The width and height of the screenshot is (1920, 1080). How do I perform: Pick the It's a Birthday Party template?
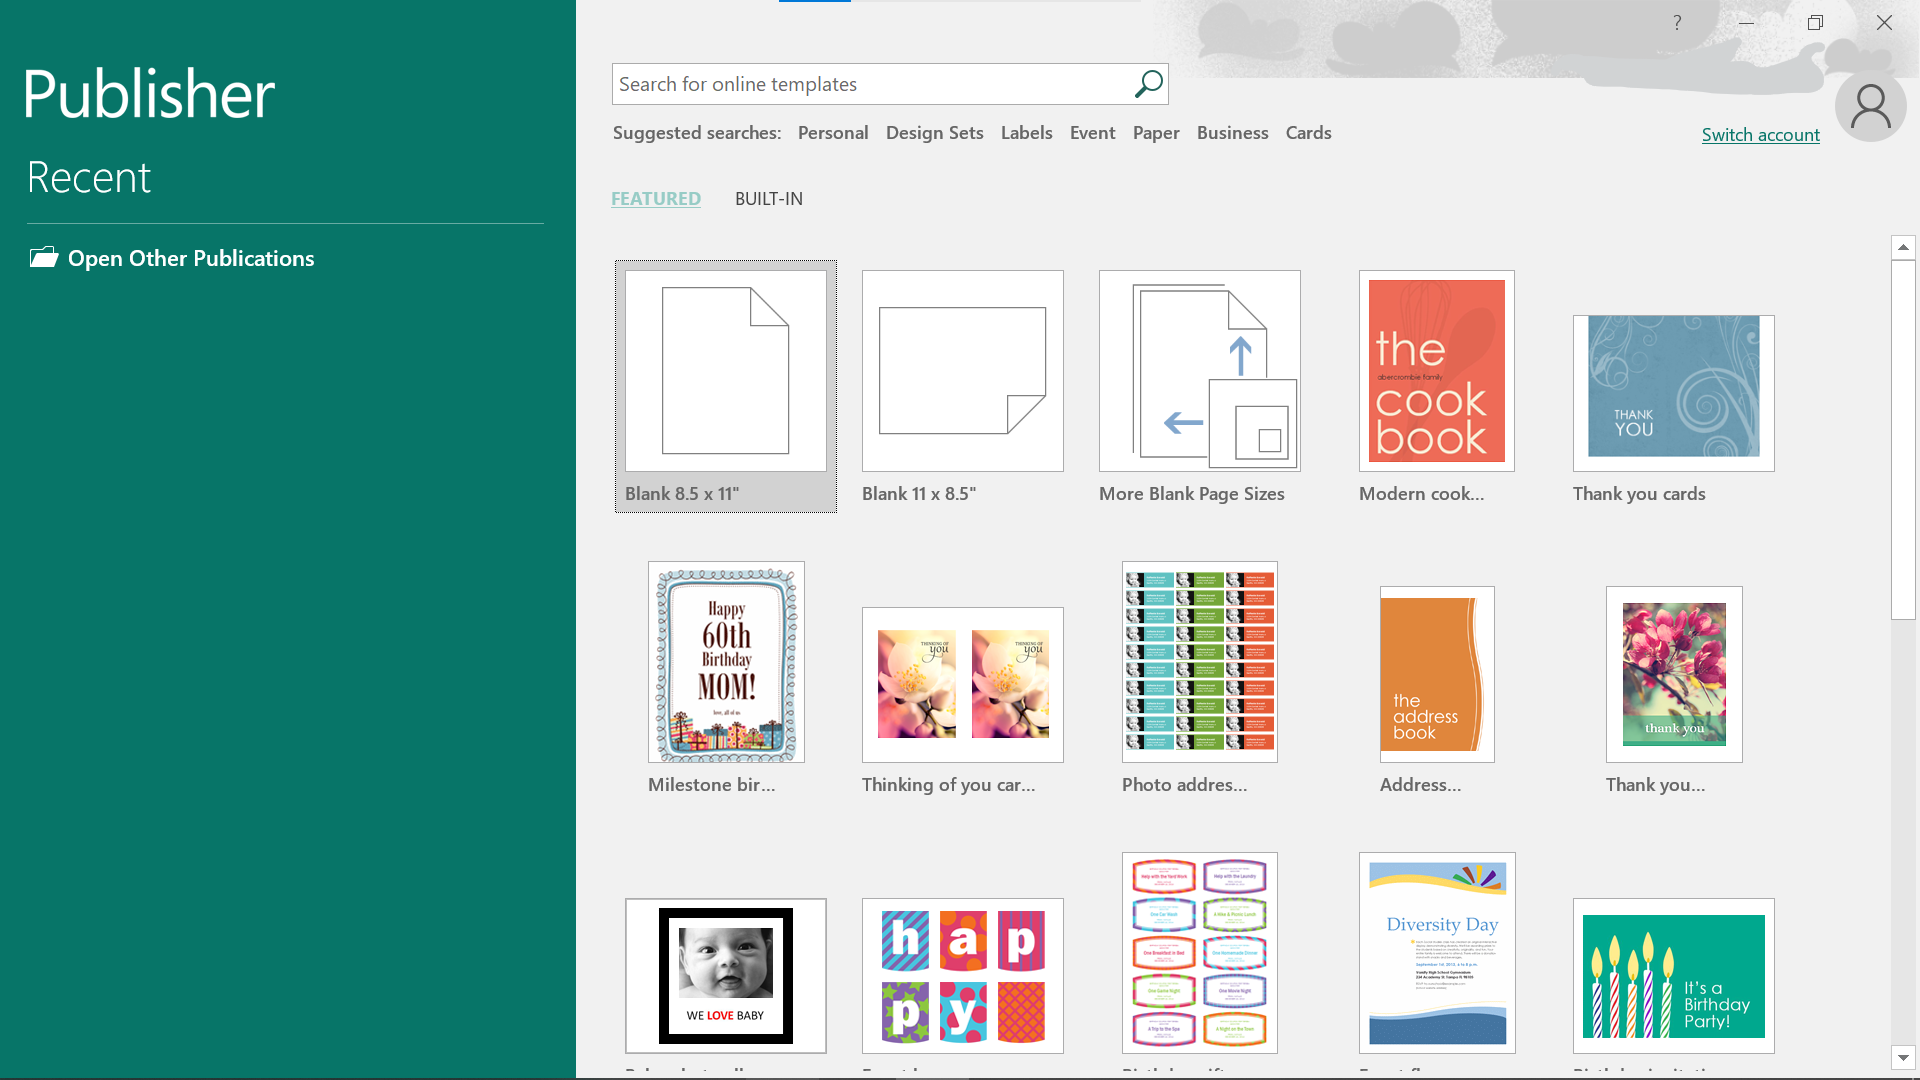tap(1674, 976)
